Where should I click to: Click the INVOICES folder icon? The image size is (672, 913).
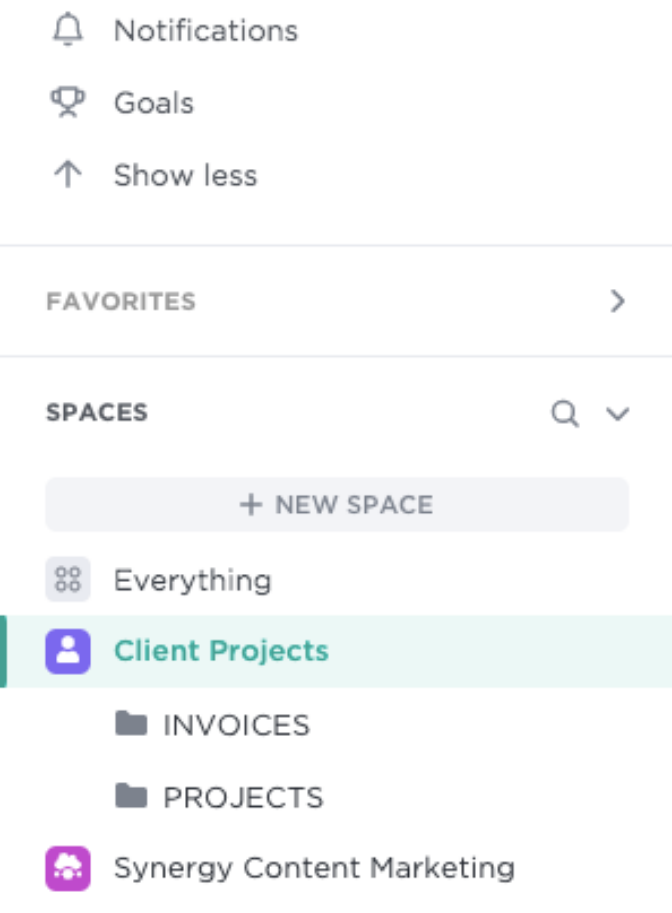131,723
